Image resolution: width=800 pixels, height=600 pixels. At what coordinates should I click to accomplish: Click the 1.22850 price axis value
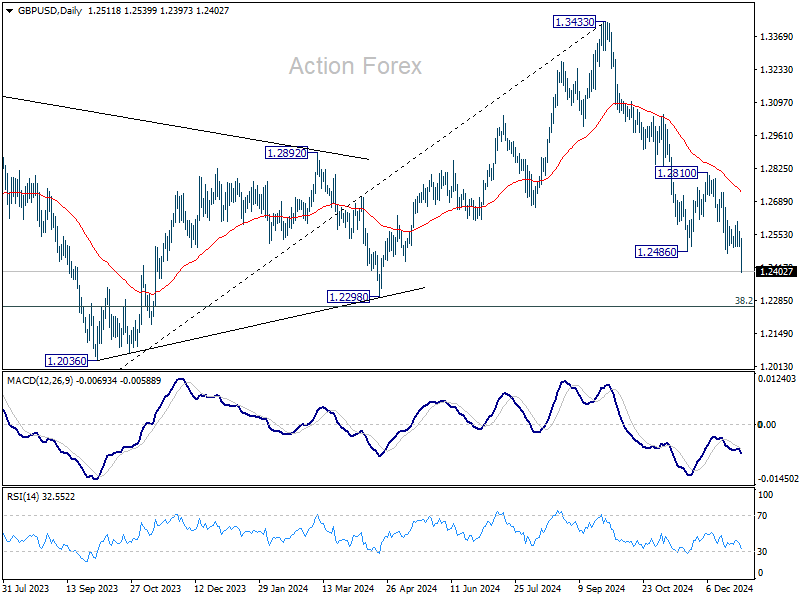777,301
